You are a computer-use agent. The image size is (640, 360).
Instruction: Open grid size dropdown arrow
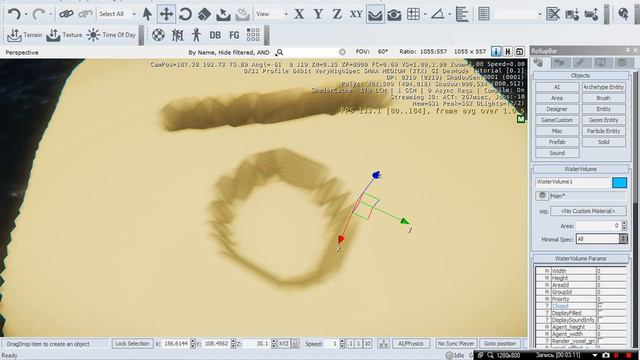425,14
